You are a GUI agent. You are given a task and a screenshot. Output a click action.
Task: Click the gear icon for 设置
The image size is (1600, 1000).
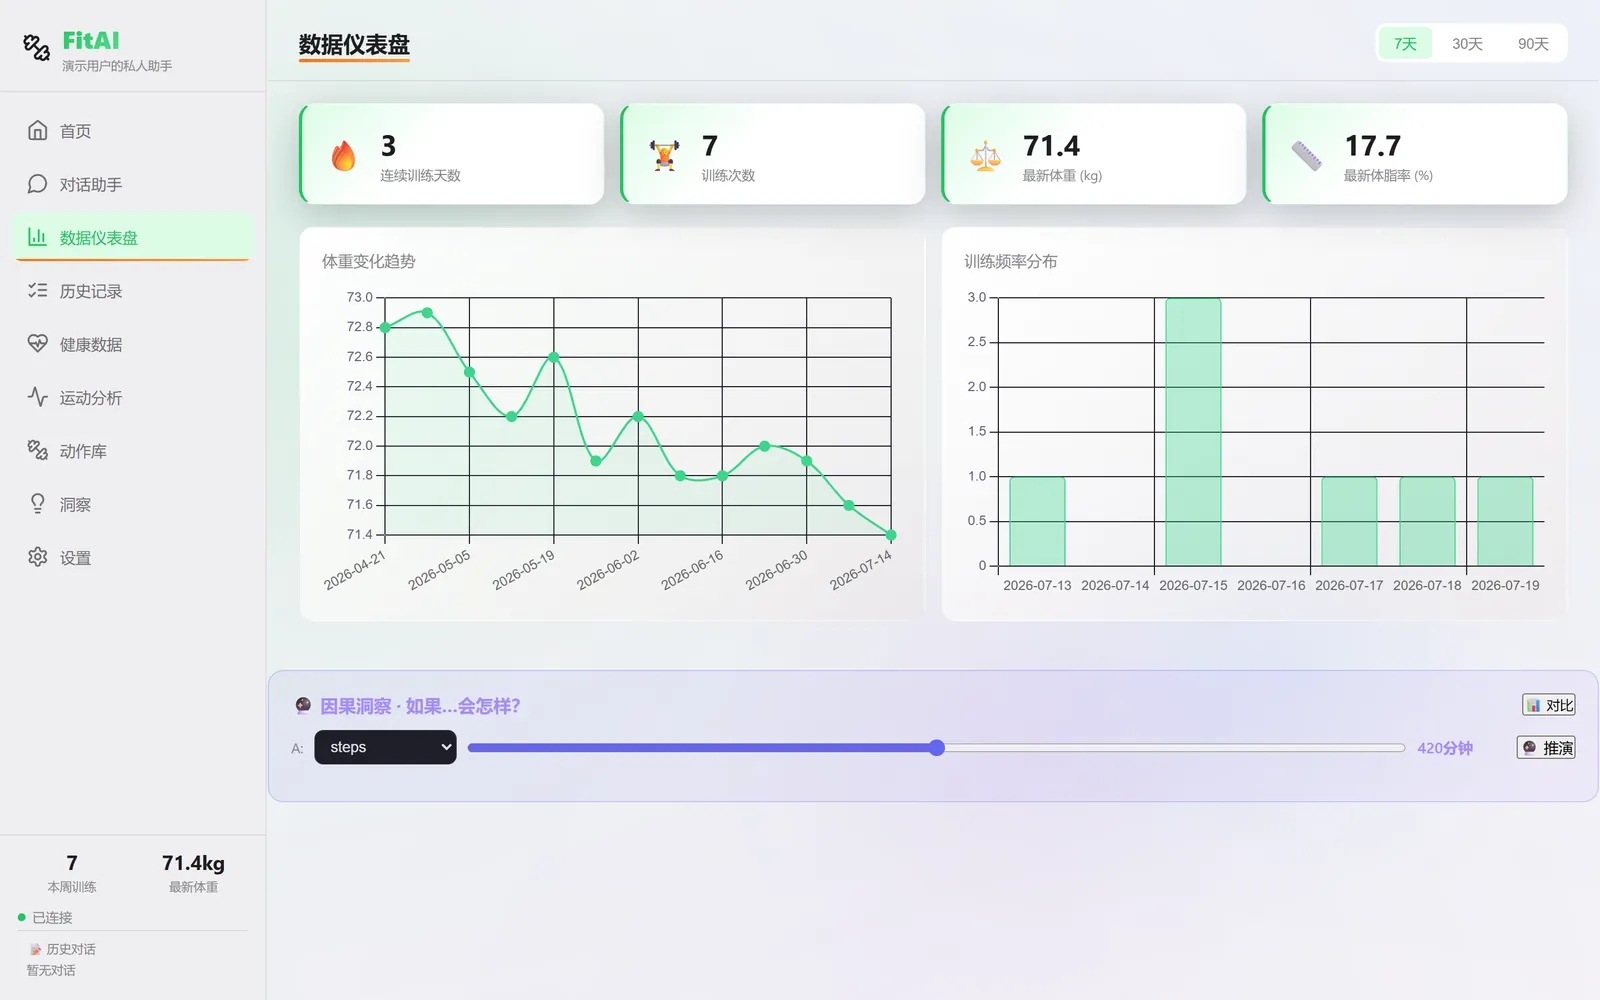[x=38, y=557]
